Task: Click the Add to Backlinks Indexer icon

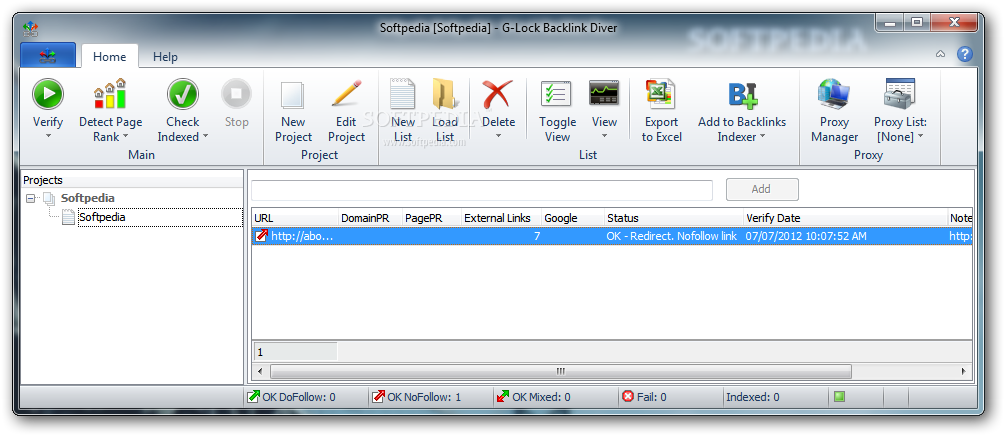Action: click(742, 94)
